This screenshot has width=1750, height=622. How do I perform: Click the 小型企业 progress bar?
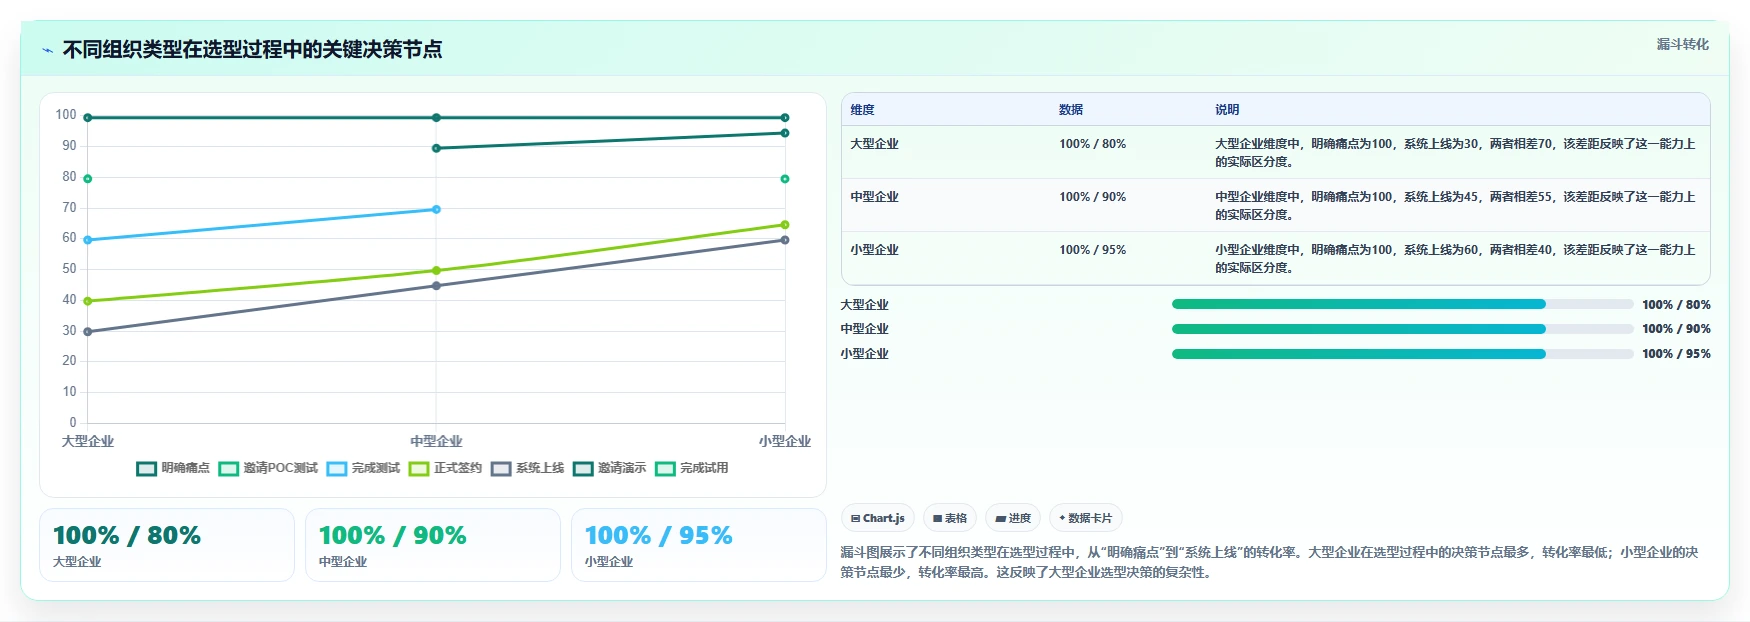pyautogui.click(x=1402, y=354)
